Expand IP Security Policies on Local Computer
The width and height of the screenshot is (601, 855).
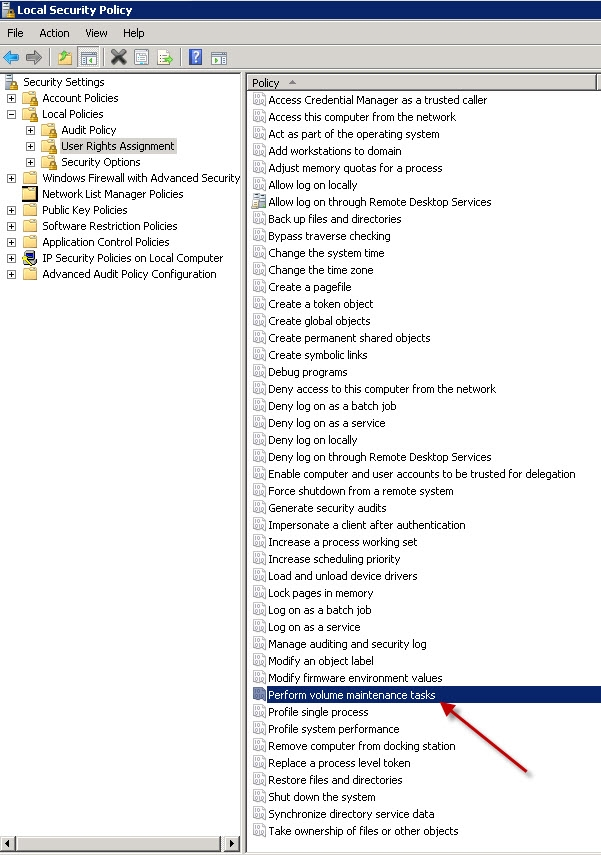(x=11, y=258)
